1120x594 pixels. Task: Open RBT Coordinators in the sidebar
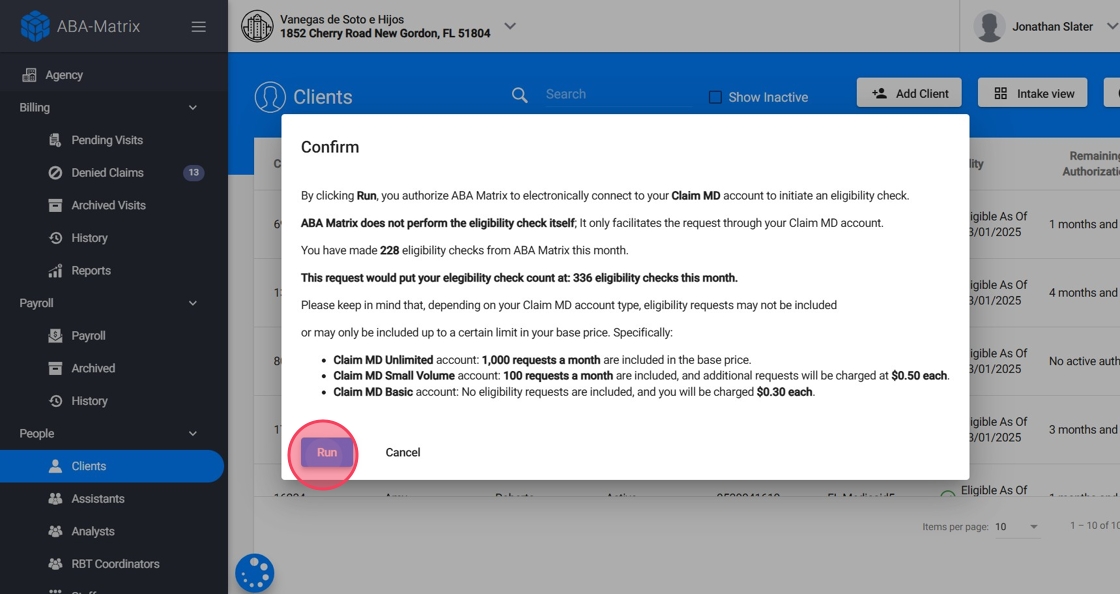pos(114,564)
